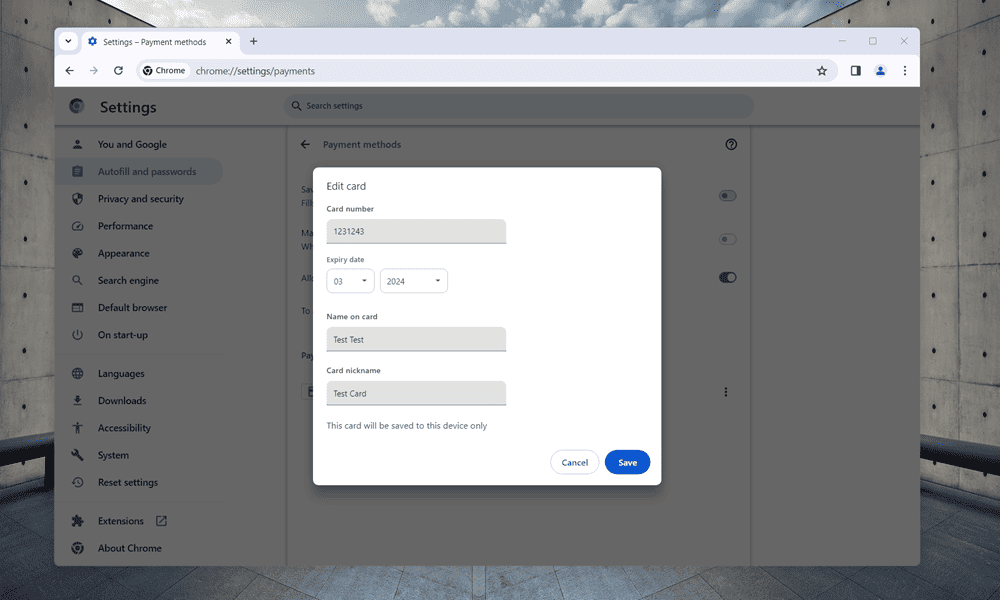Open Appearance settings section
The image size is (1000, 600).
click(123, 253)
